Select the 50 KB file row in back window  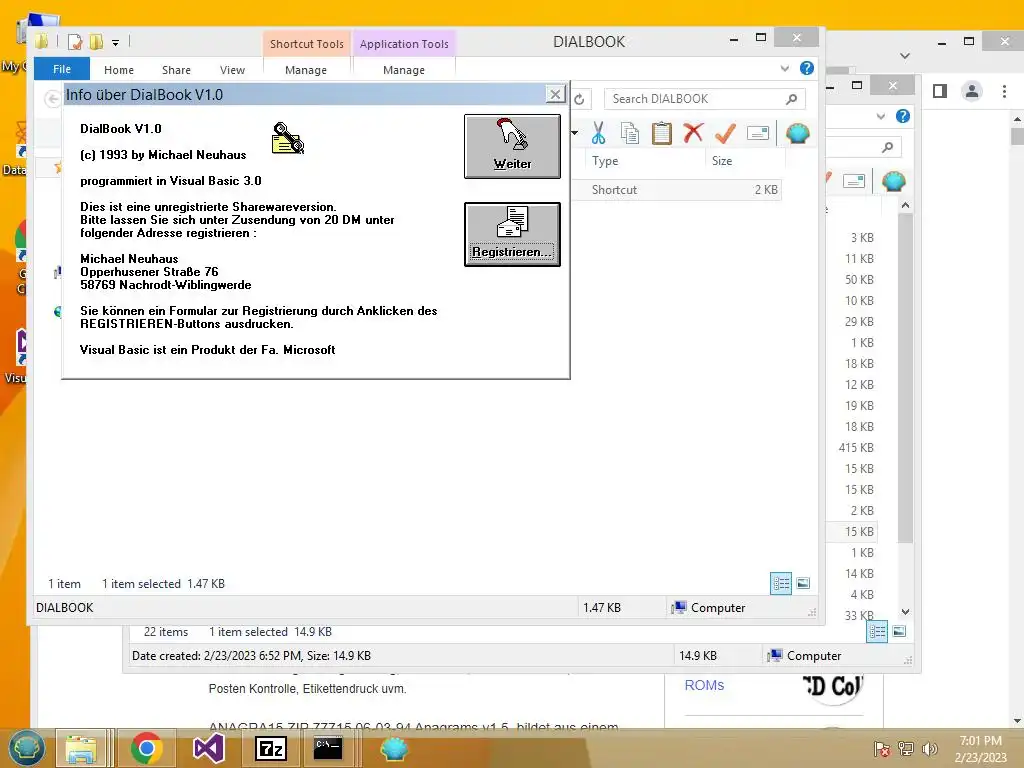coord(859,280)
